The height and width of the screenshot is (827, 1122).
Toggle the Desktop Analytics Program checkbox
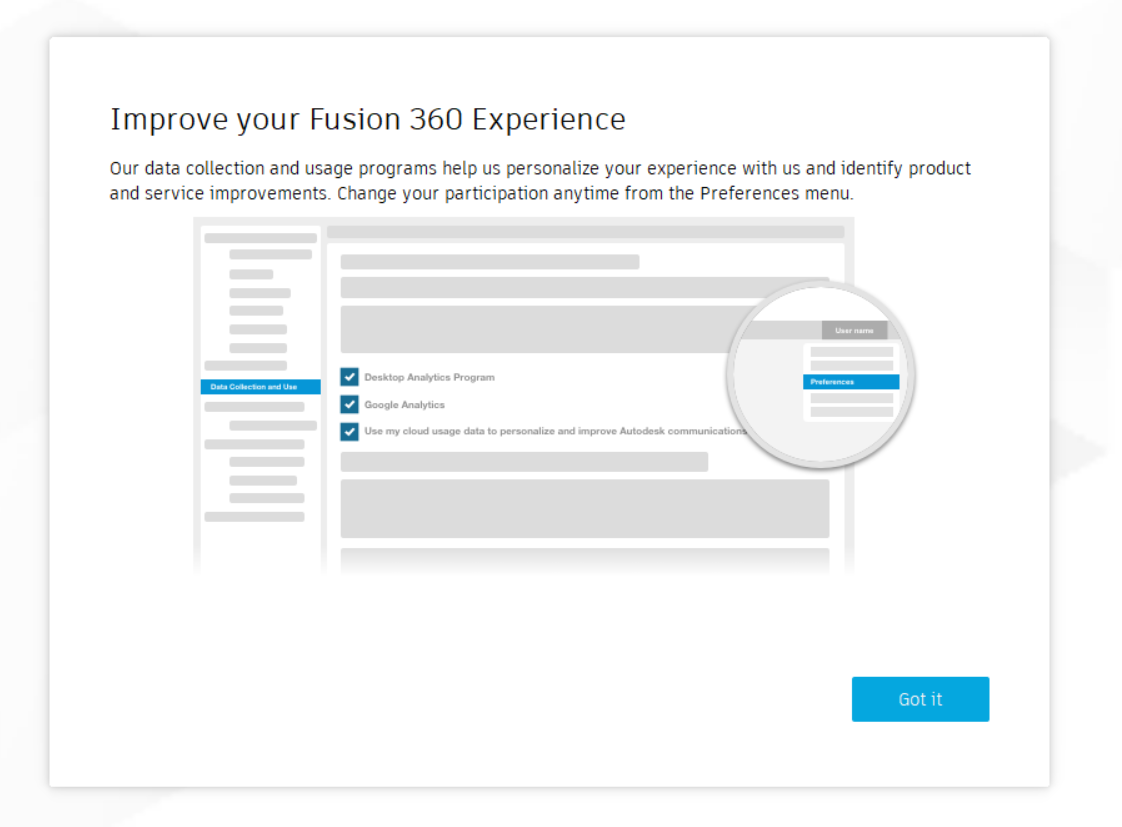coord(349,377)
